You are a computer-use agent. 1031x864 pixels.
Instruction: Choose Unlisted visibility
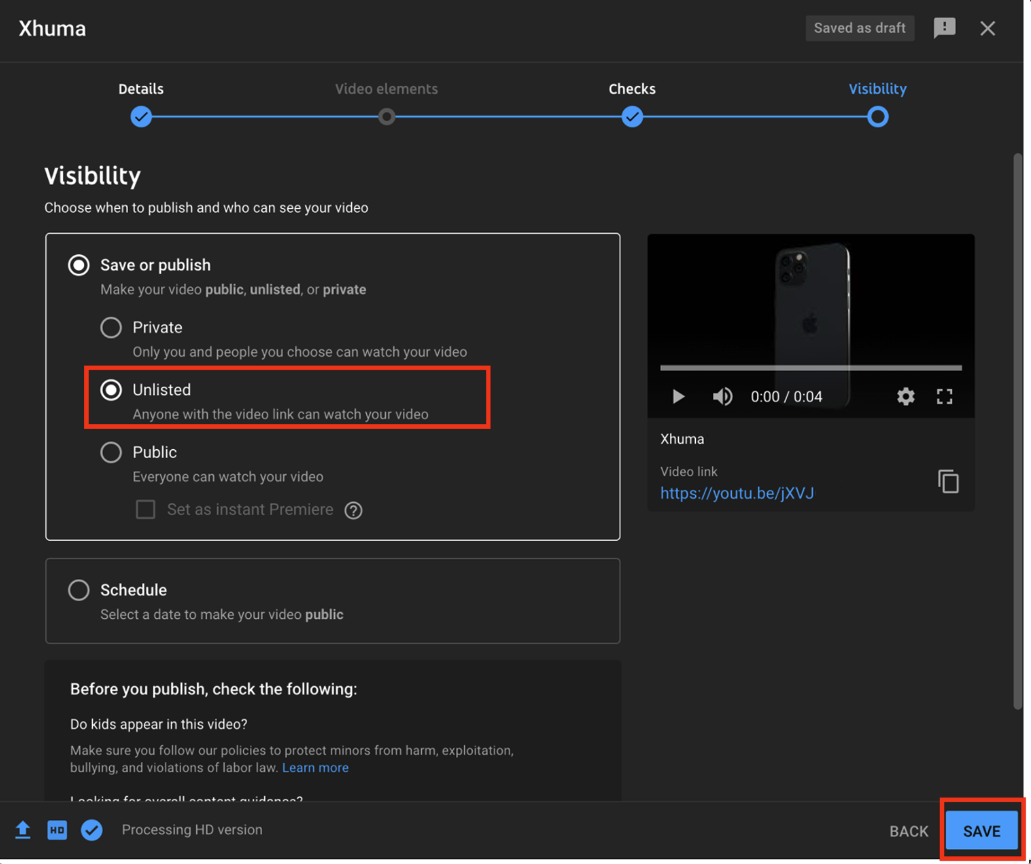click(x=110, y=390)
